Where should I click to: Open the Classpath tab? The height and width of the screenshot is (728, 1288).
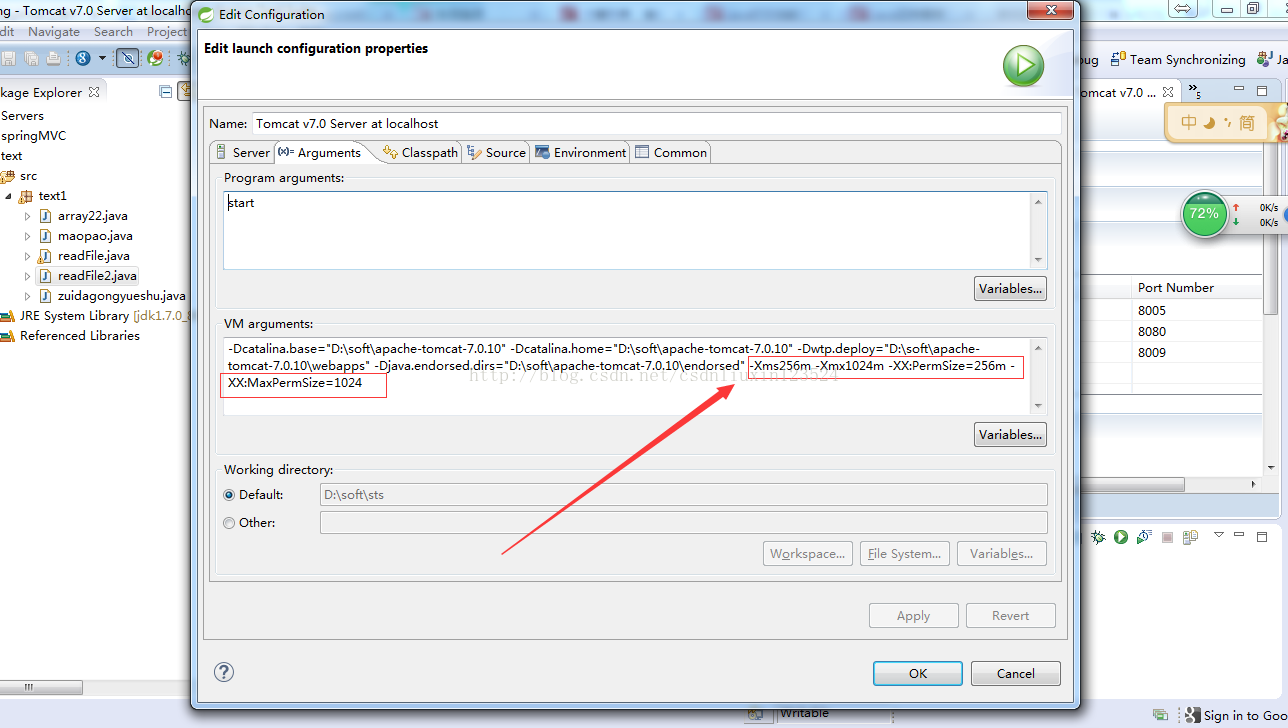click(420, 152)
